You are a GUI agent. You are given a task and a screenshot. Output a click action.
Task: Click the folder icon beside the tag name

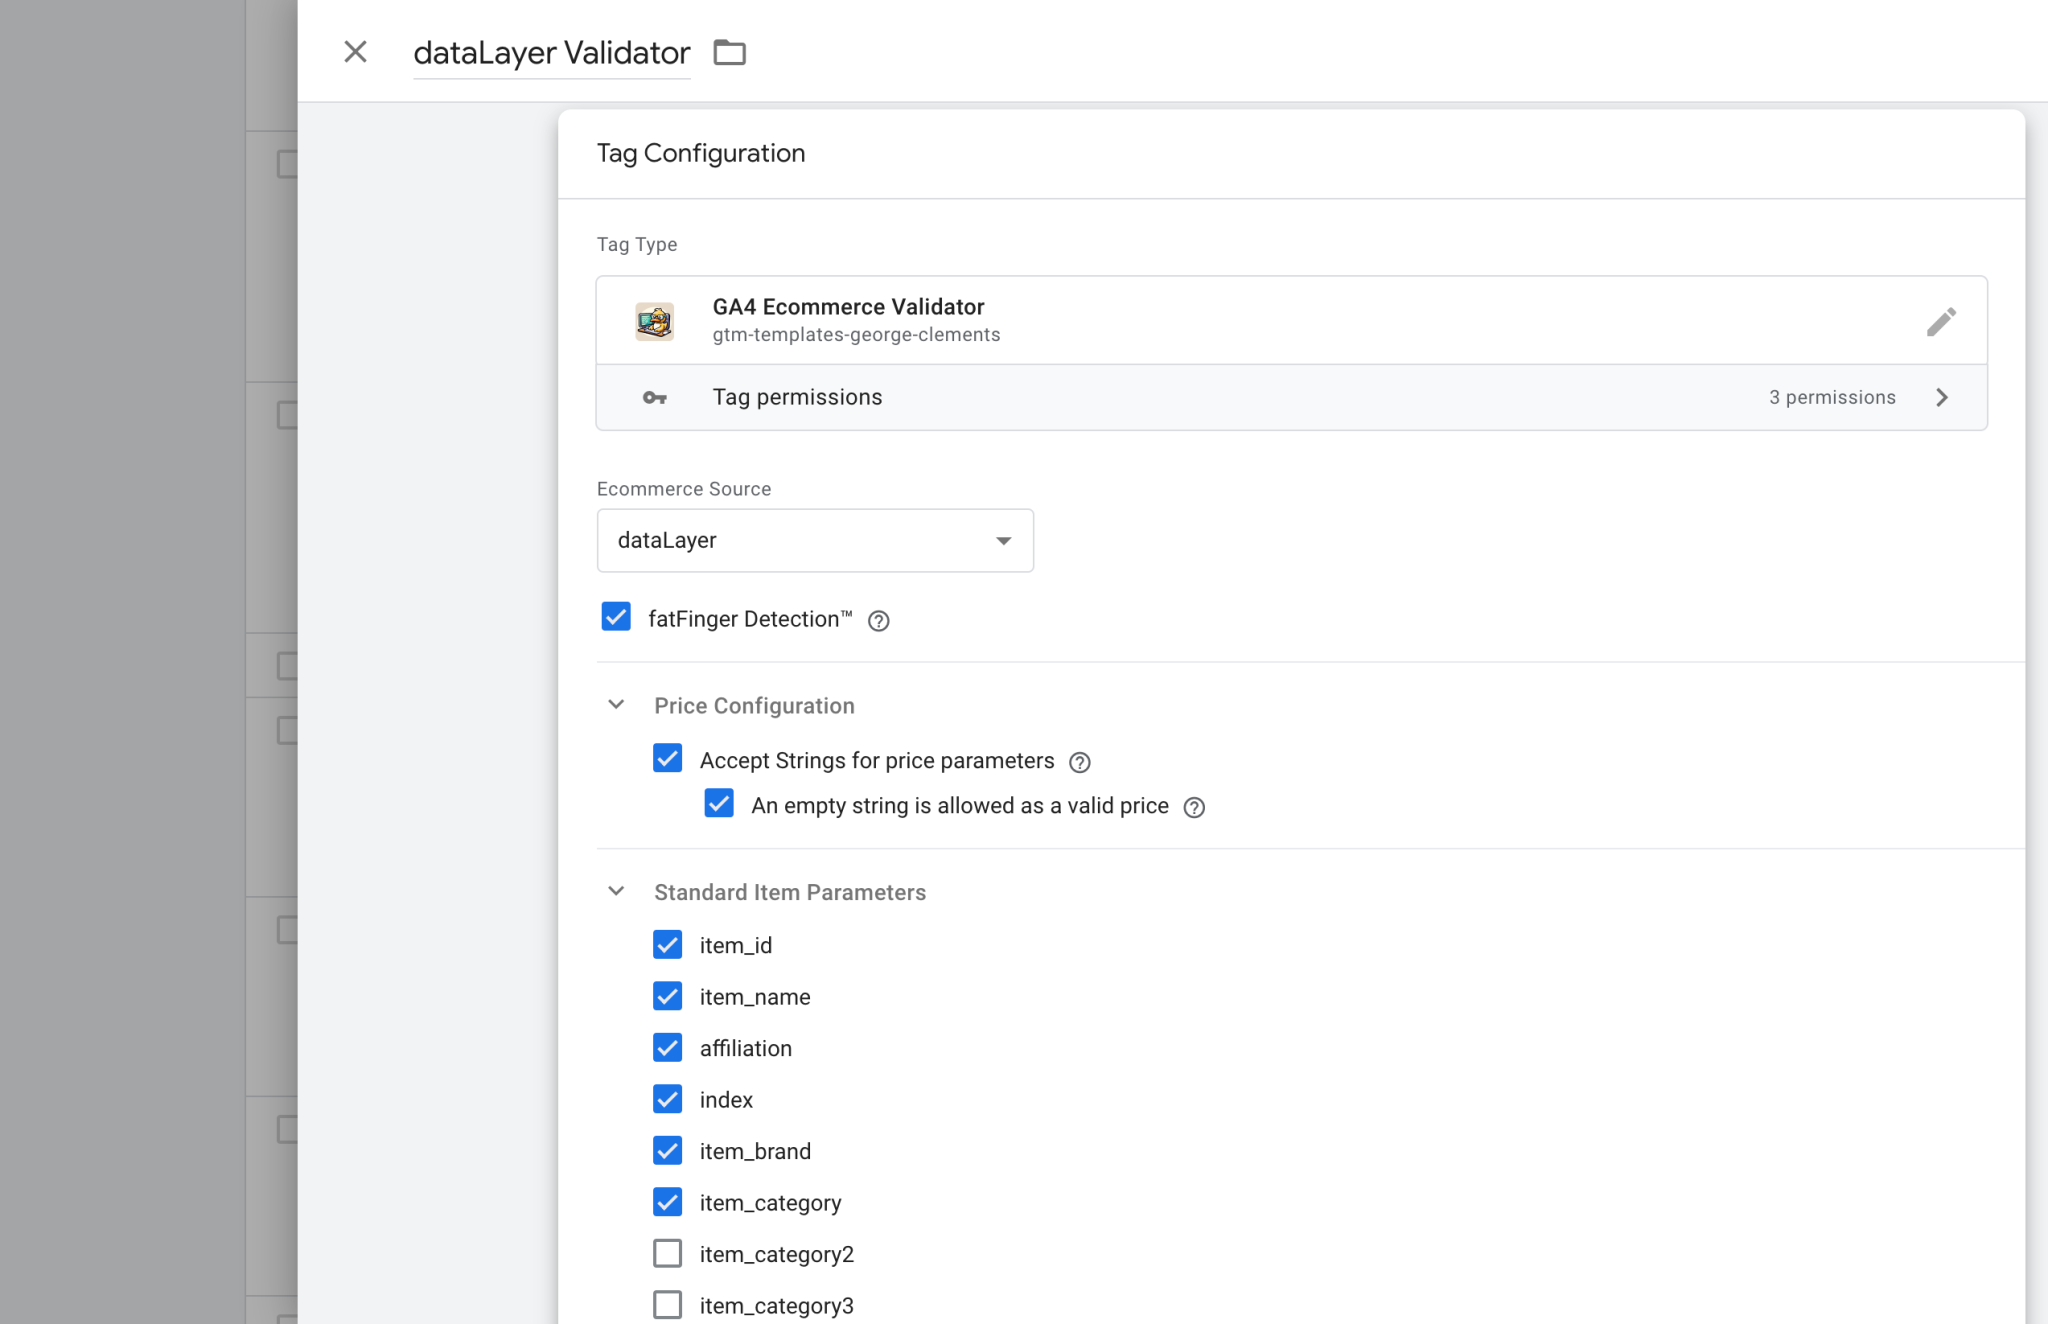tap(729, 52)
